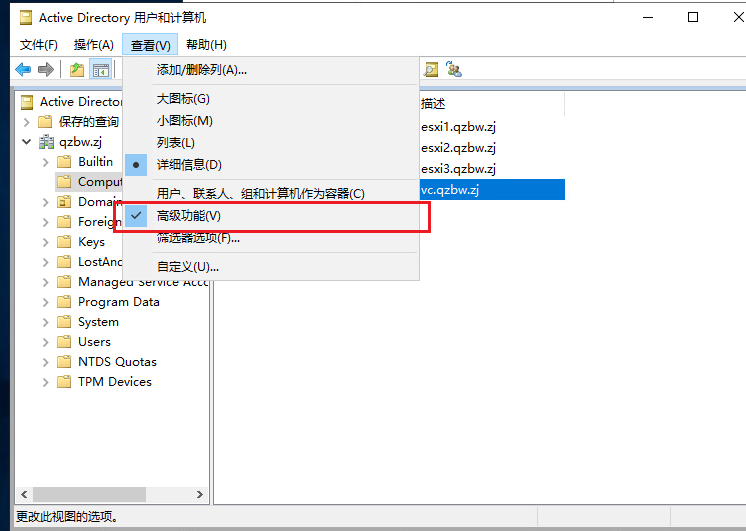Click the Find objects toolbar icon

[432, 69]
